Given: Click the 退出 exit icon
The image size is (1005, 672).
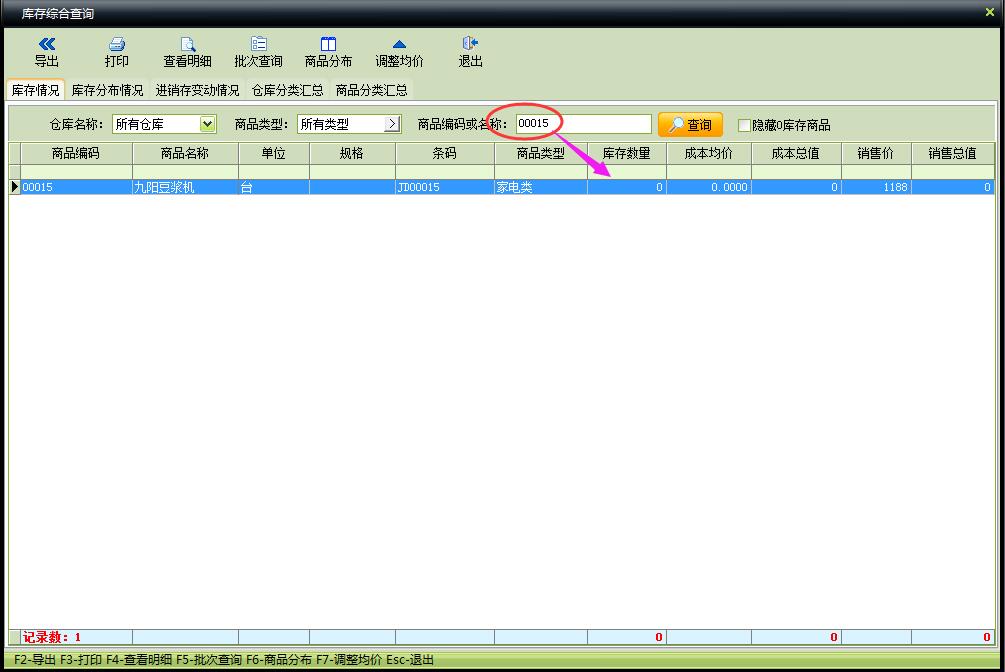Looking at the screenshot, I should coord(470,44).
